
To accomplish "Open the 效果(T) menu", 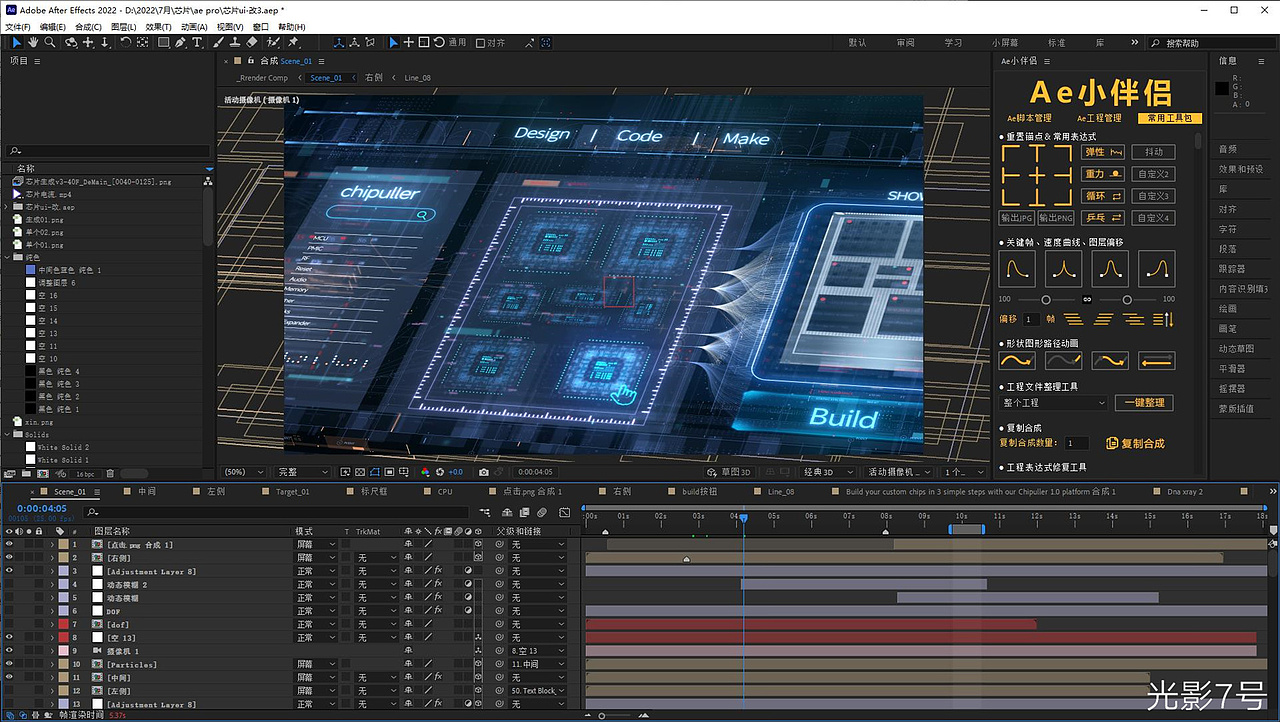I will pyautogui.click(x=158, y=27).
